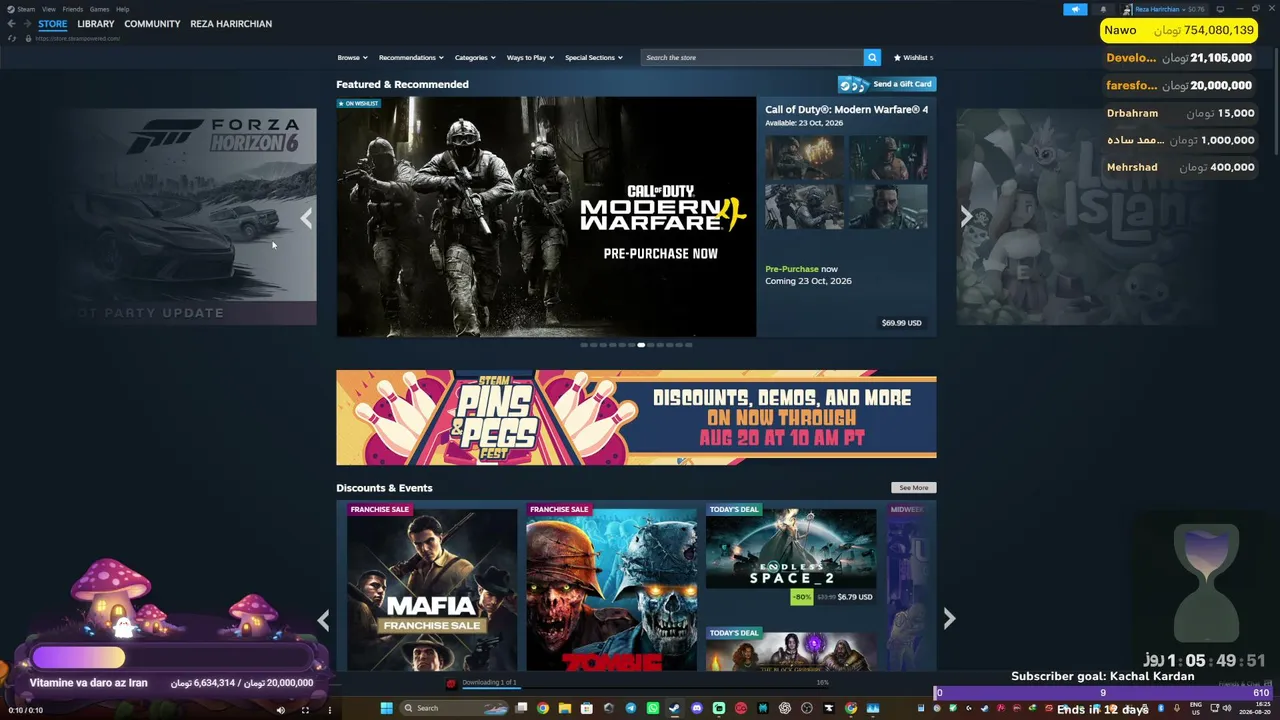Open the View menu

48,9
